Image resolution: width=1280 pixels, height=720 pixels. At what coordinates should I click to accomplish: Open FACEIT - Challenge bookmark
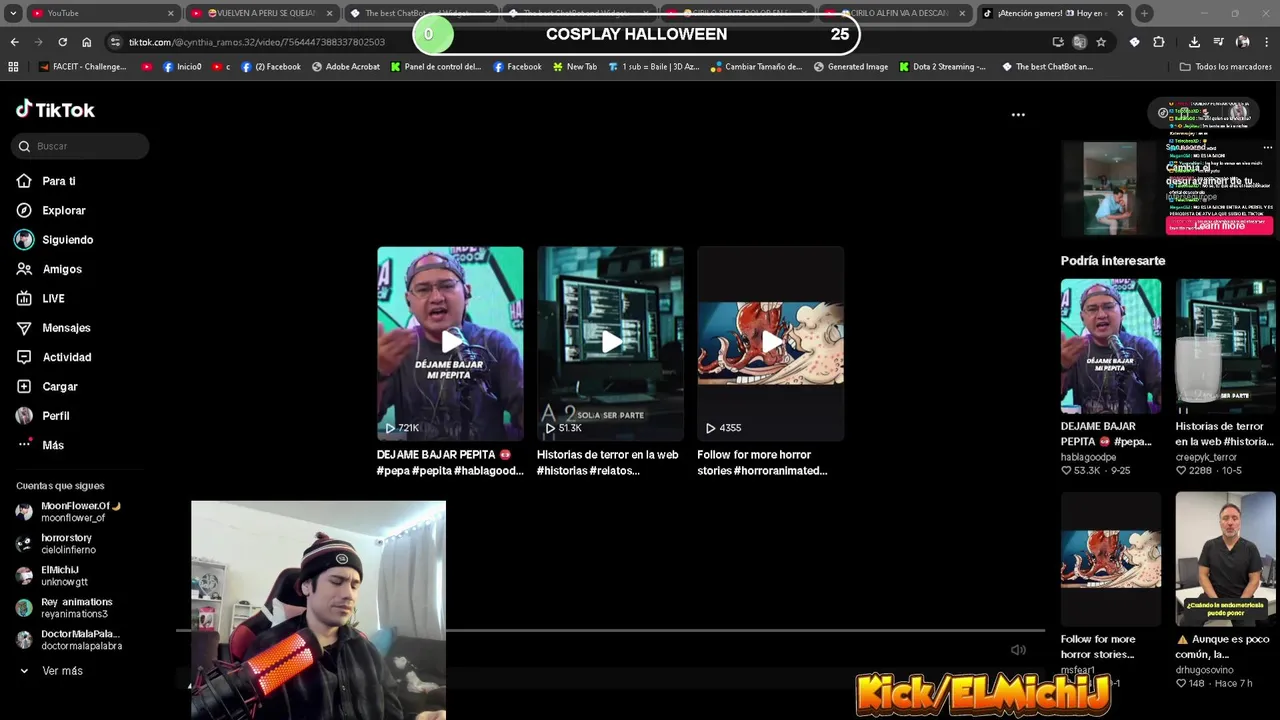point(82,67)
